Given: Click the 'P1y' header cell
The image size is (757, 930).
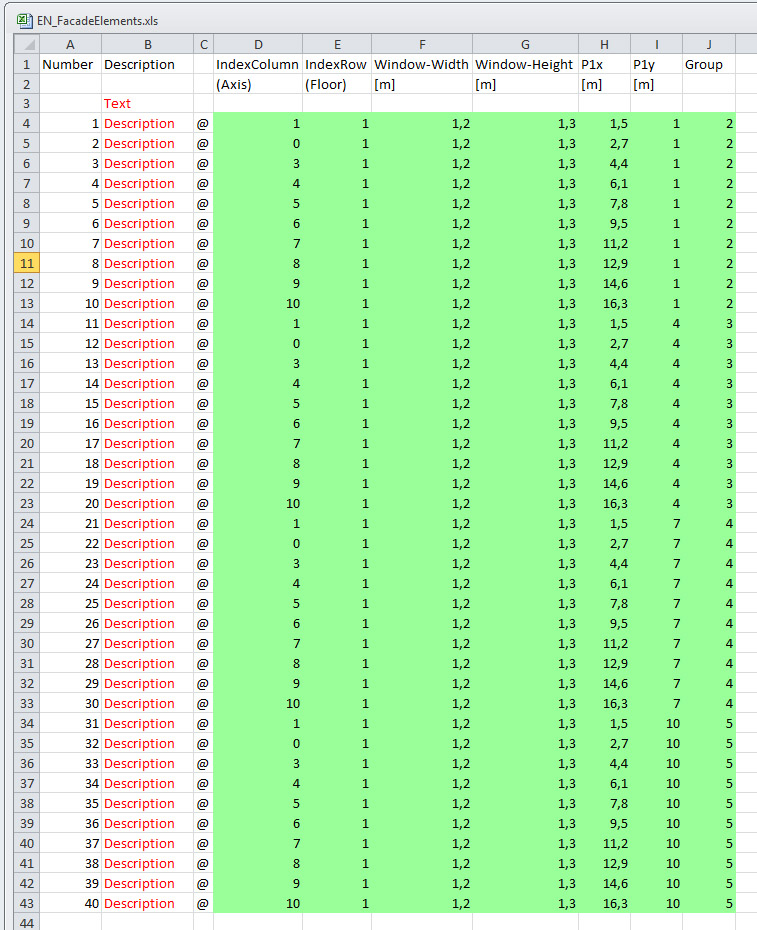Looking at the screenshot, I should 656,64.
